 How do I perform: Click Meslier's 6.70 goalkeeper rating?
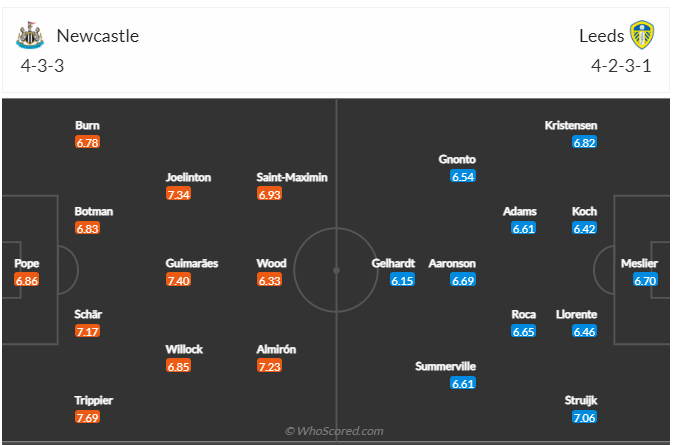(x=646, y=281)
